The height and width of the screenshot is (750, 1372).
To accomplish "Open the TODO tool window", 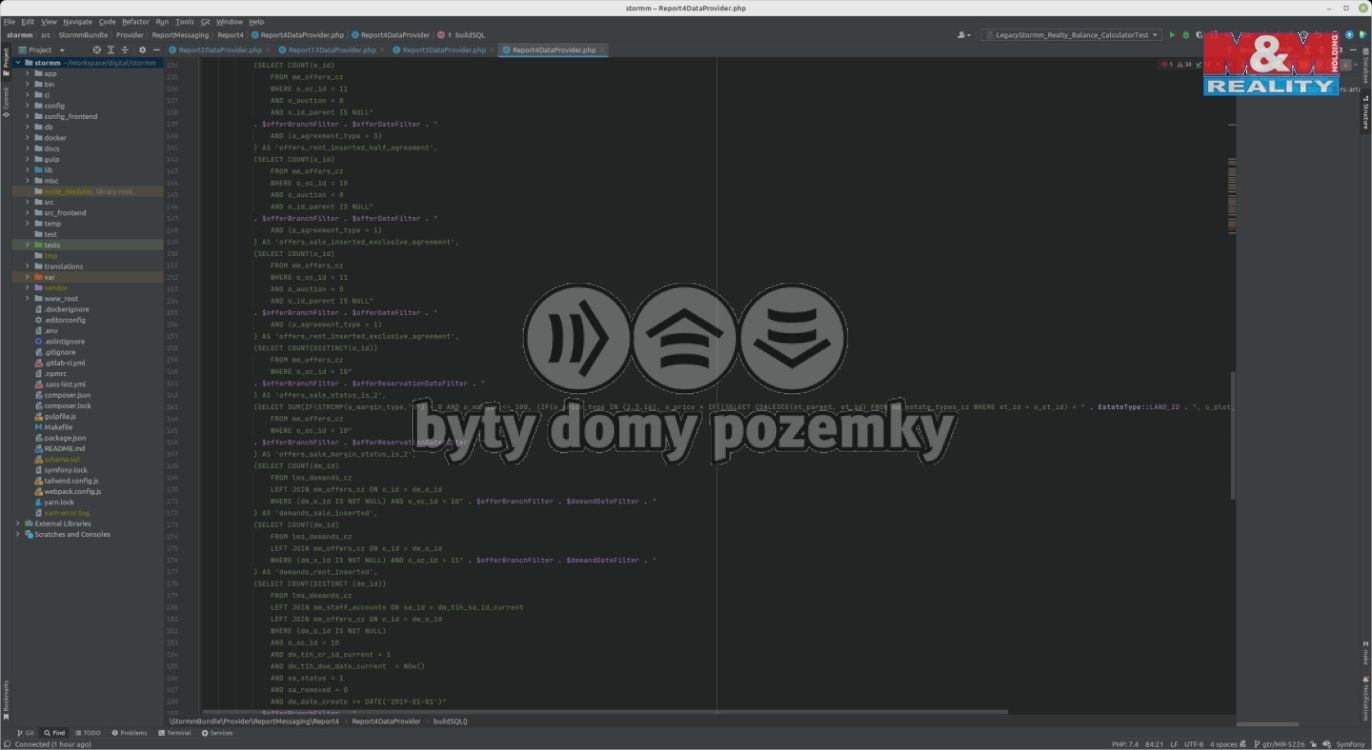I will click(x=87, y=732).
